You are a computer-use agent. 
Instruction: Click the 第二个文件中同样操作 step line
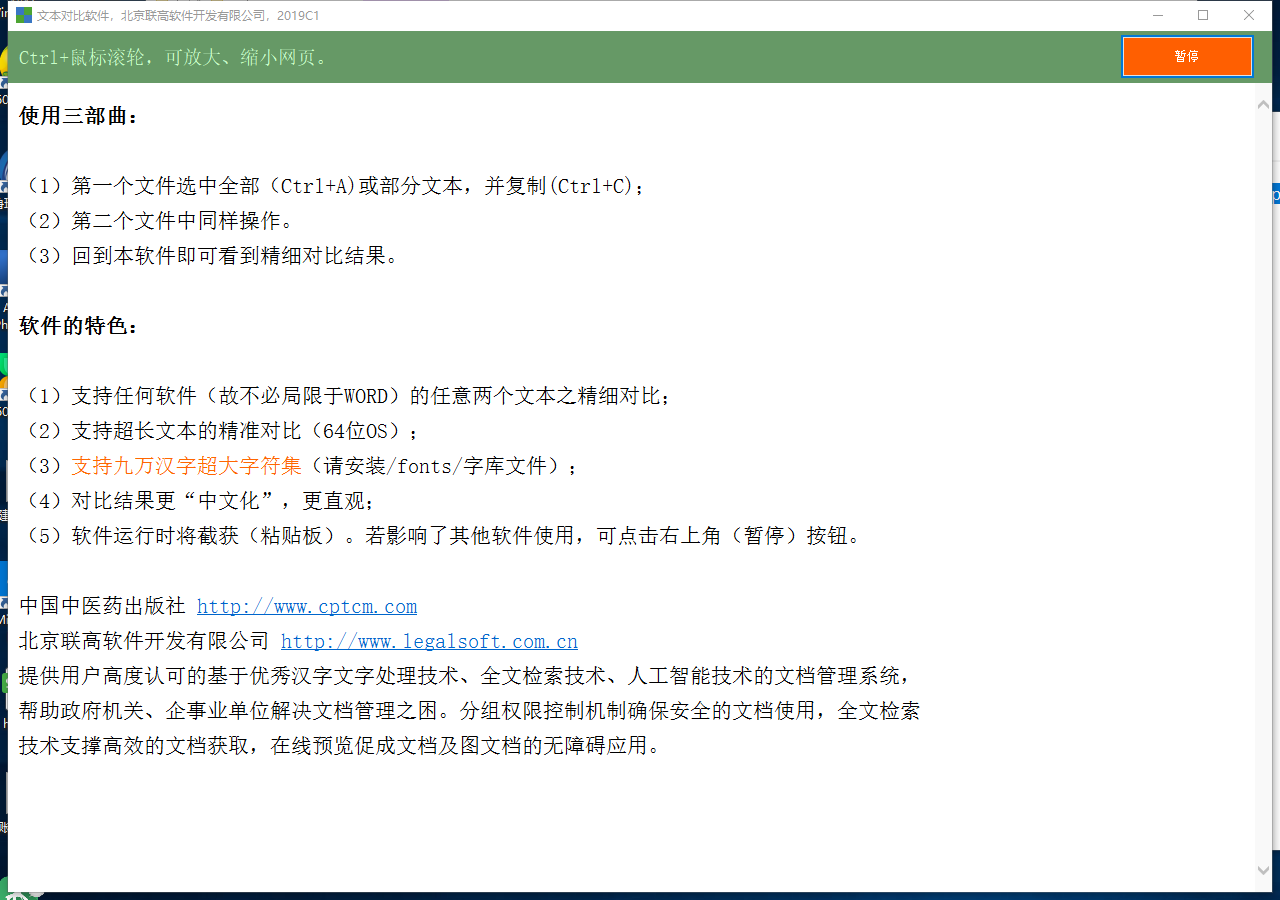coord(160,221)
